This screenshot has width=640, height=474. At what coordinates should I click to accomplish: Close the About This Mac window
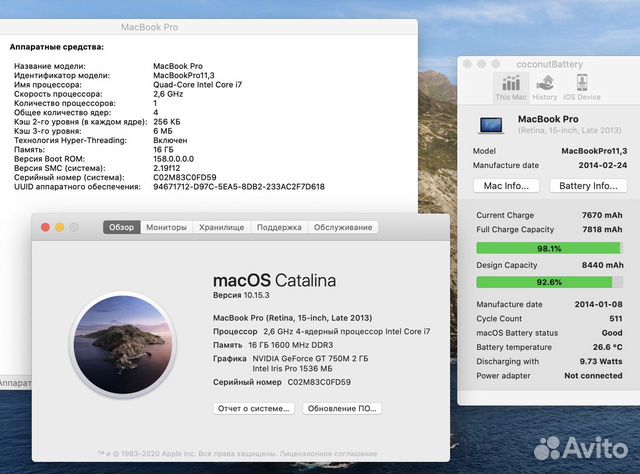pyautogui.click(x=46, y=227)
